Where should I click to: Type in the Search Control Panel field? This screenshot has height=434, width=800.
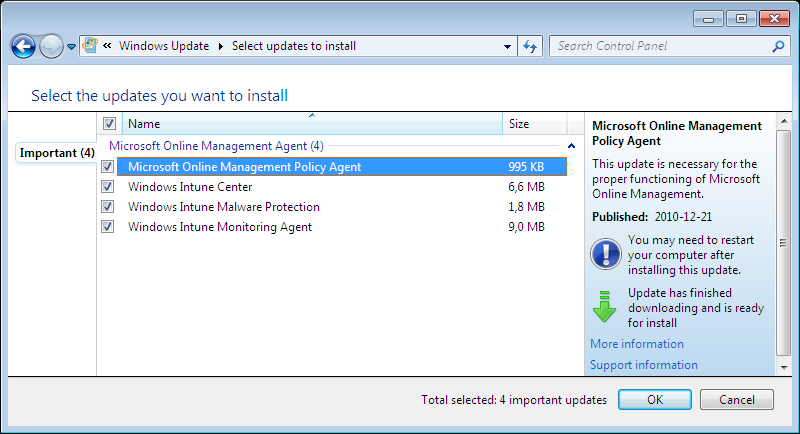click(660, 46)
